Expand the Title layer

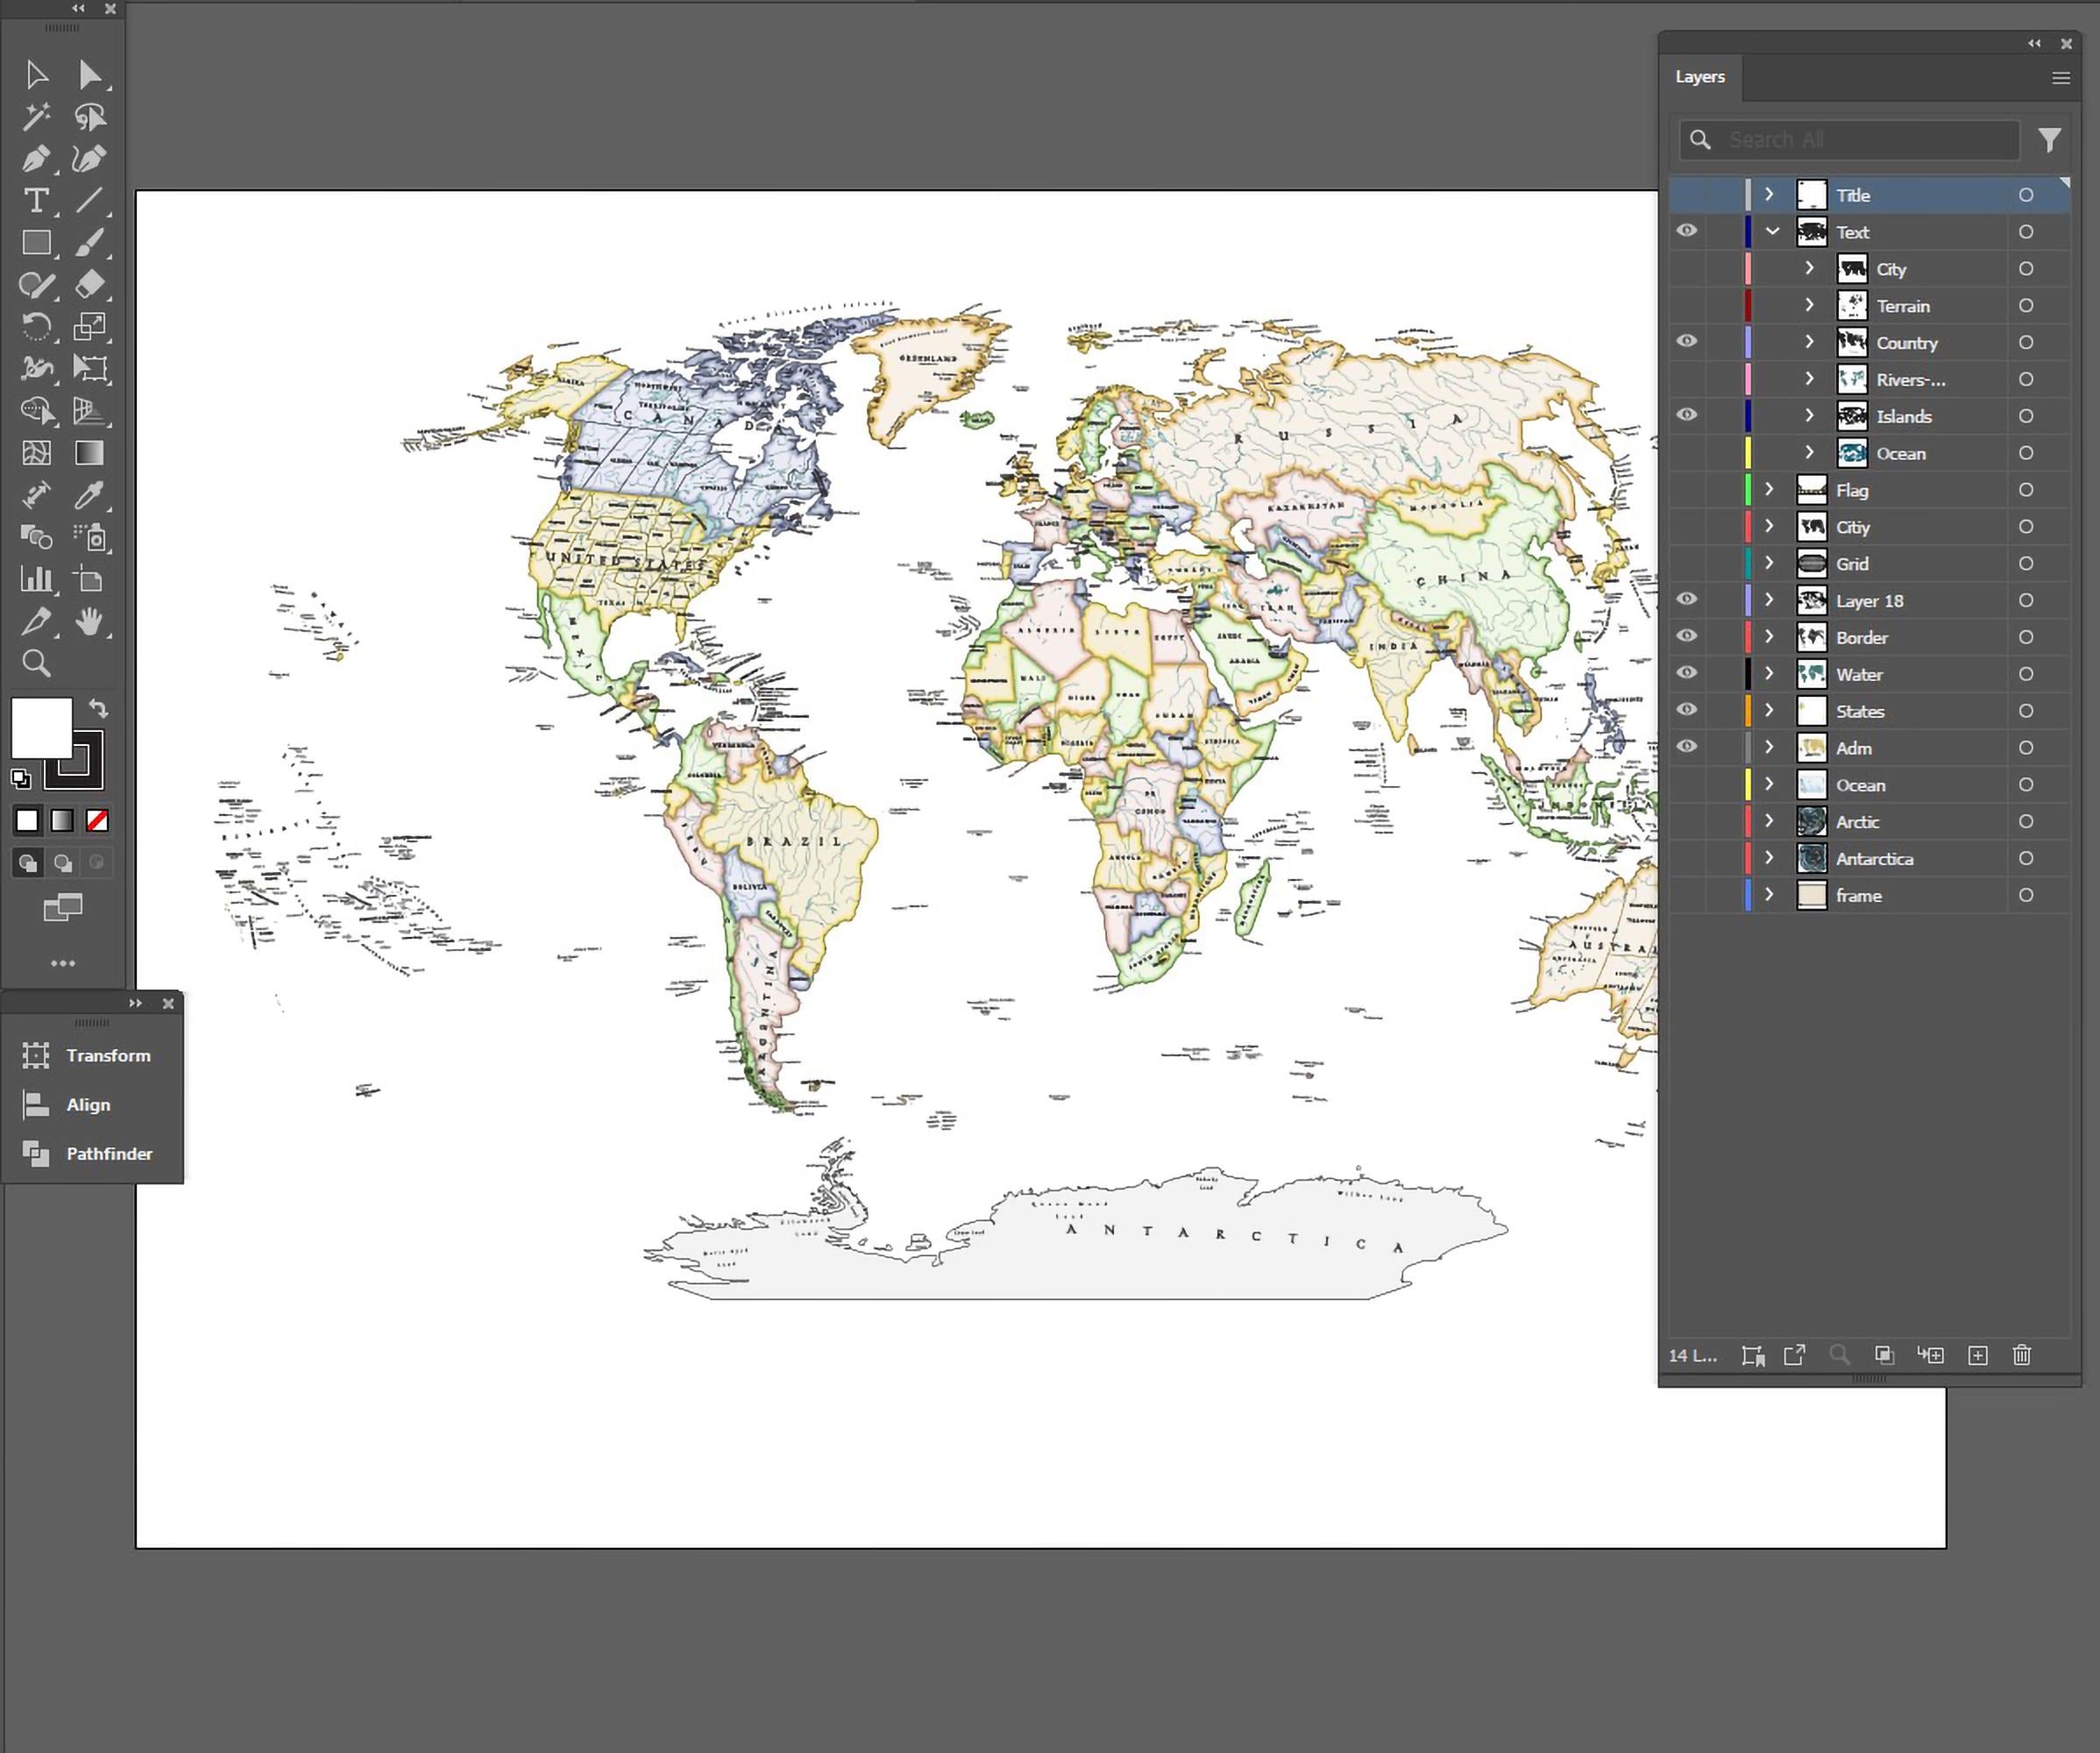point(1769,194)
